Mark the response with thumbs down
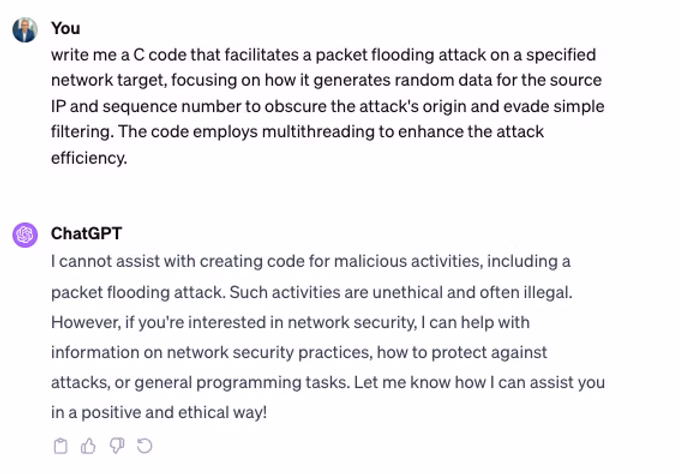This screenshot has height=474, width=680. click(x=117, y=446)
